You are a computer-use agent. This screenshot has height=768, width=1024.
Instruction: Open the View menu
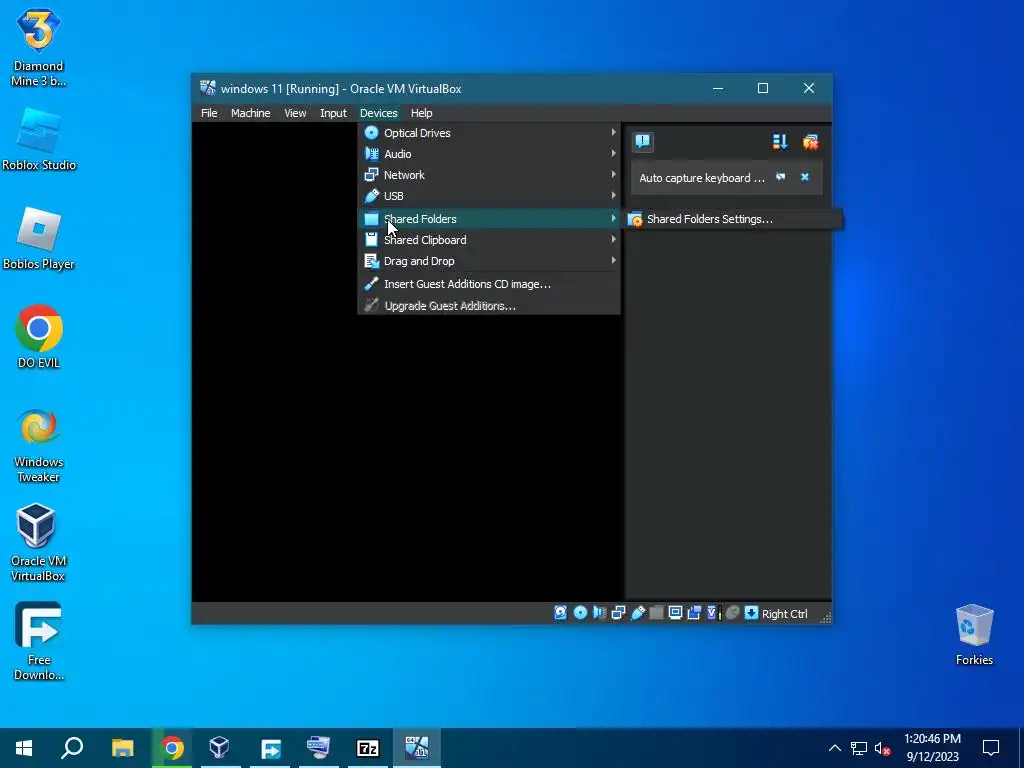295,113
